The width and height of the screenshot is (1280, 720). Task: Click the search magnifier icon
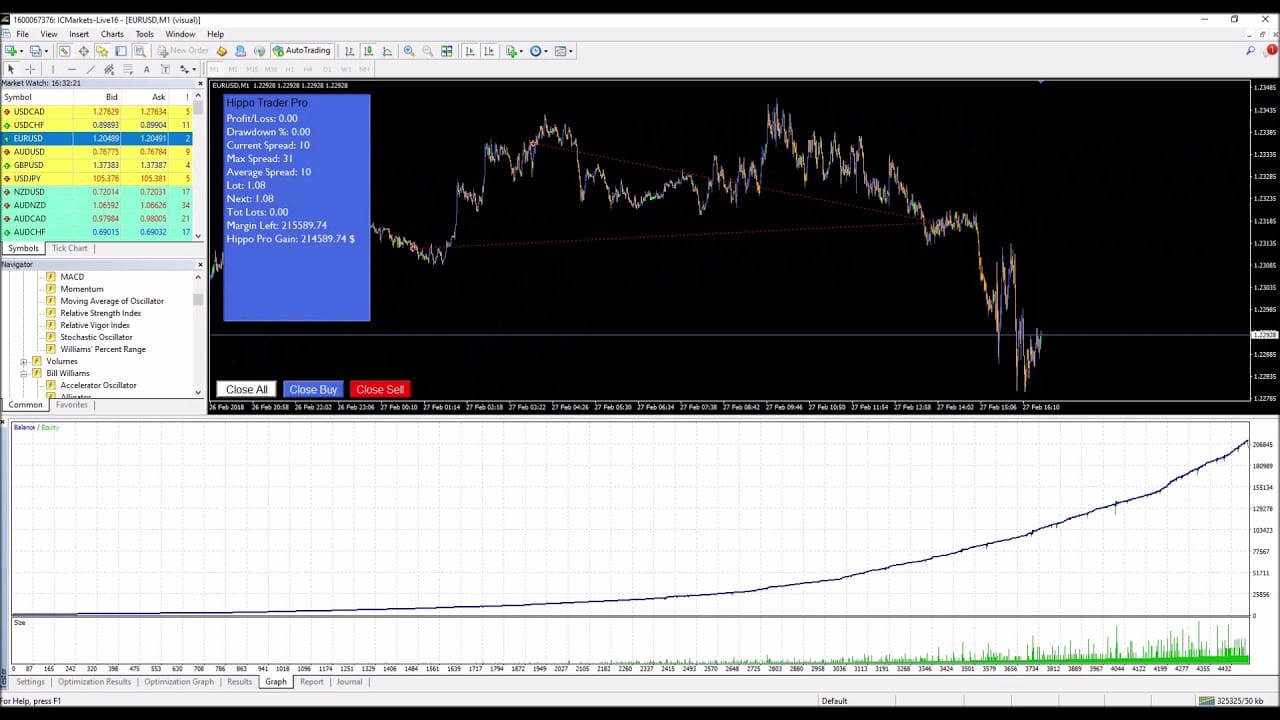coord(1250,51)
